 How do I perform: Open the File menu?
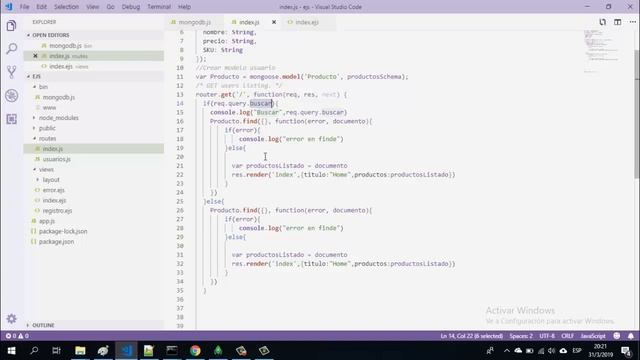coord(24,7)
